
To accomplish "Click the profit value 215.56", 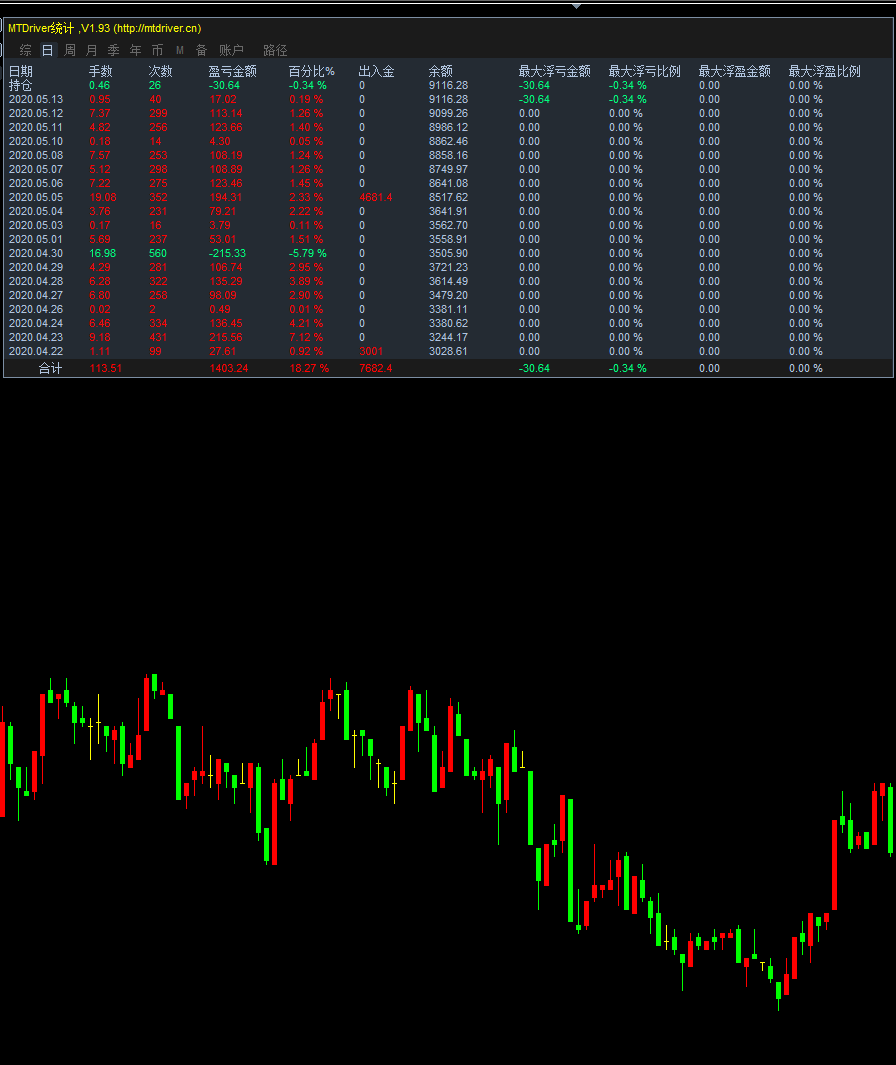I will [226, 338].
